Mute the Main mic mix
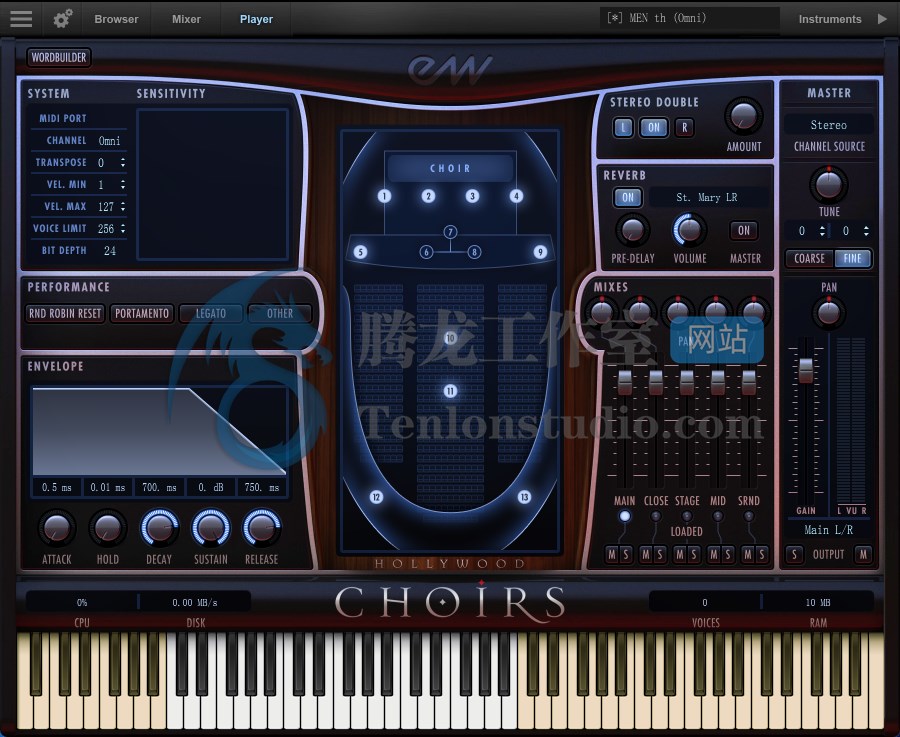This screenshot has height=737, width=900. pyautogui.click(x=612, y=554)
